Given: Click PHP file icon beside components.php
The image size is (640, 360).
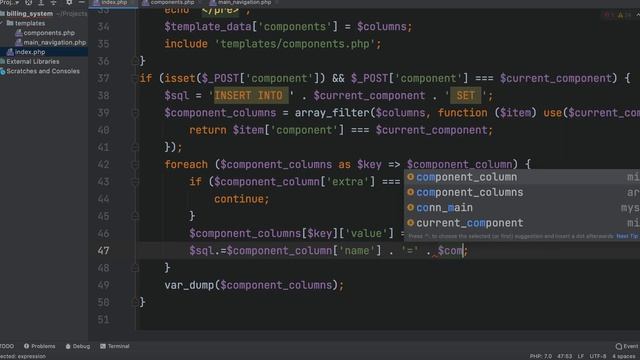Looking at the screenshot, I should click(x=19, y=33).
